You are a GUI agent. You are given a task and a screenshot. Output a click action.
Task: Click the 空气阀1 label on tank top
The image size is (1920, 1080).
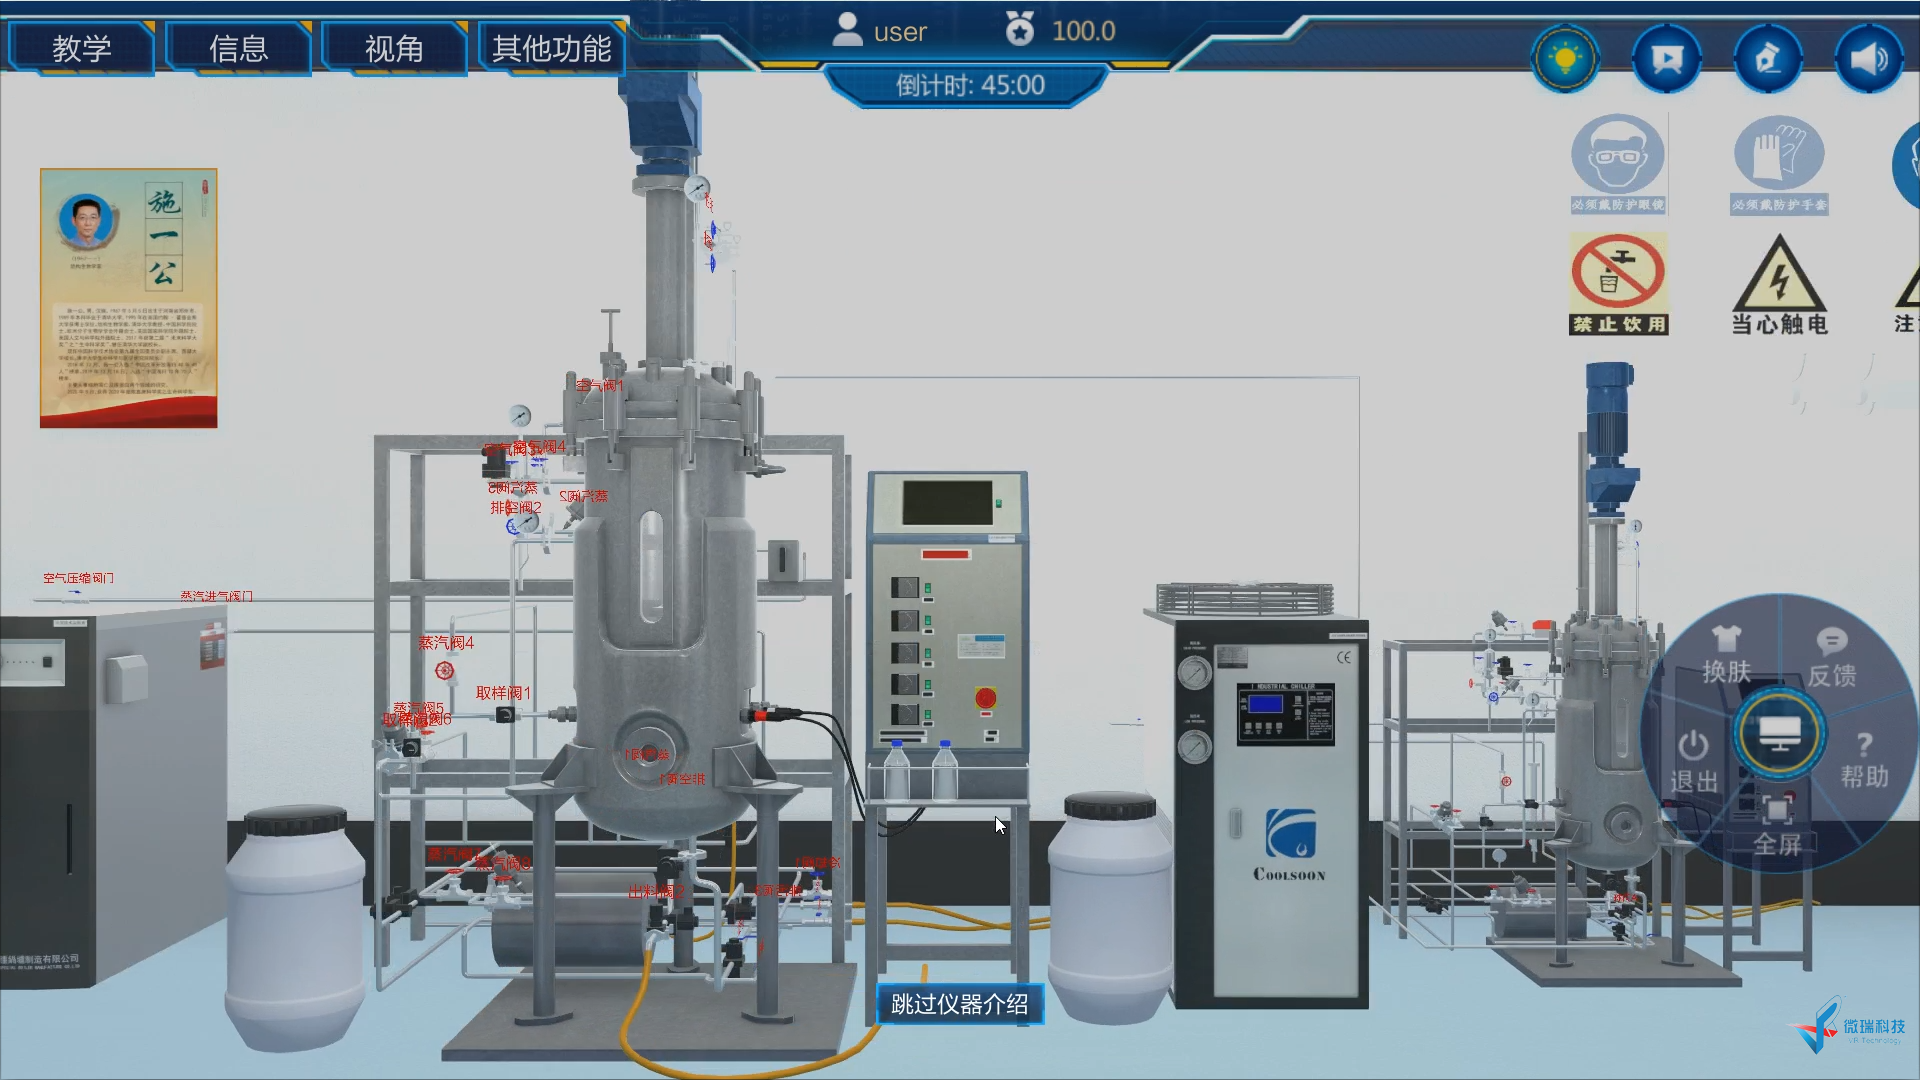click(599, 385)
